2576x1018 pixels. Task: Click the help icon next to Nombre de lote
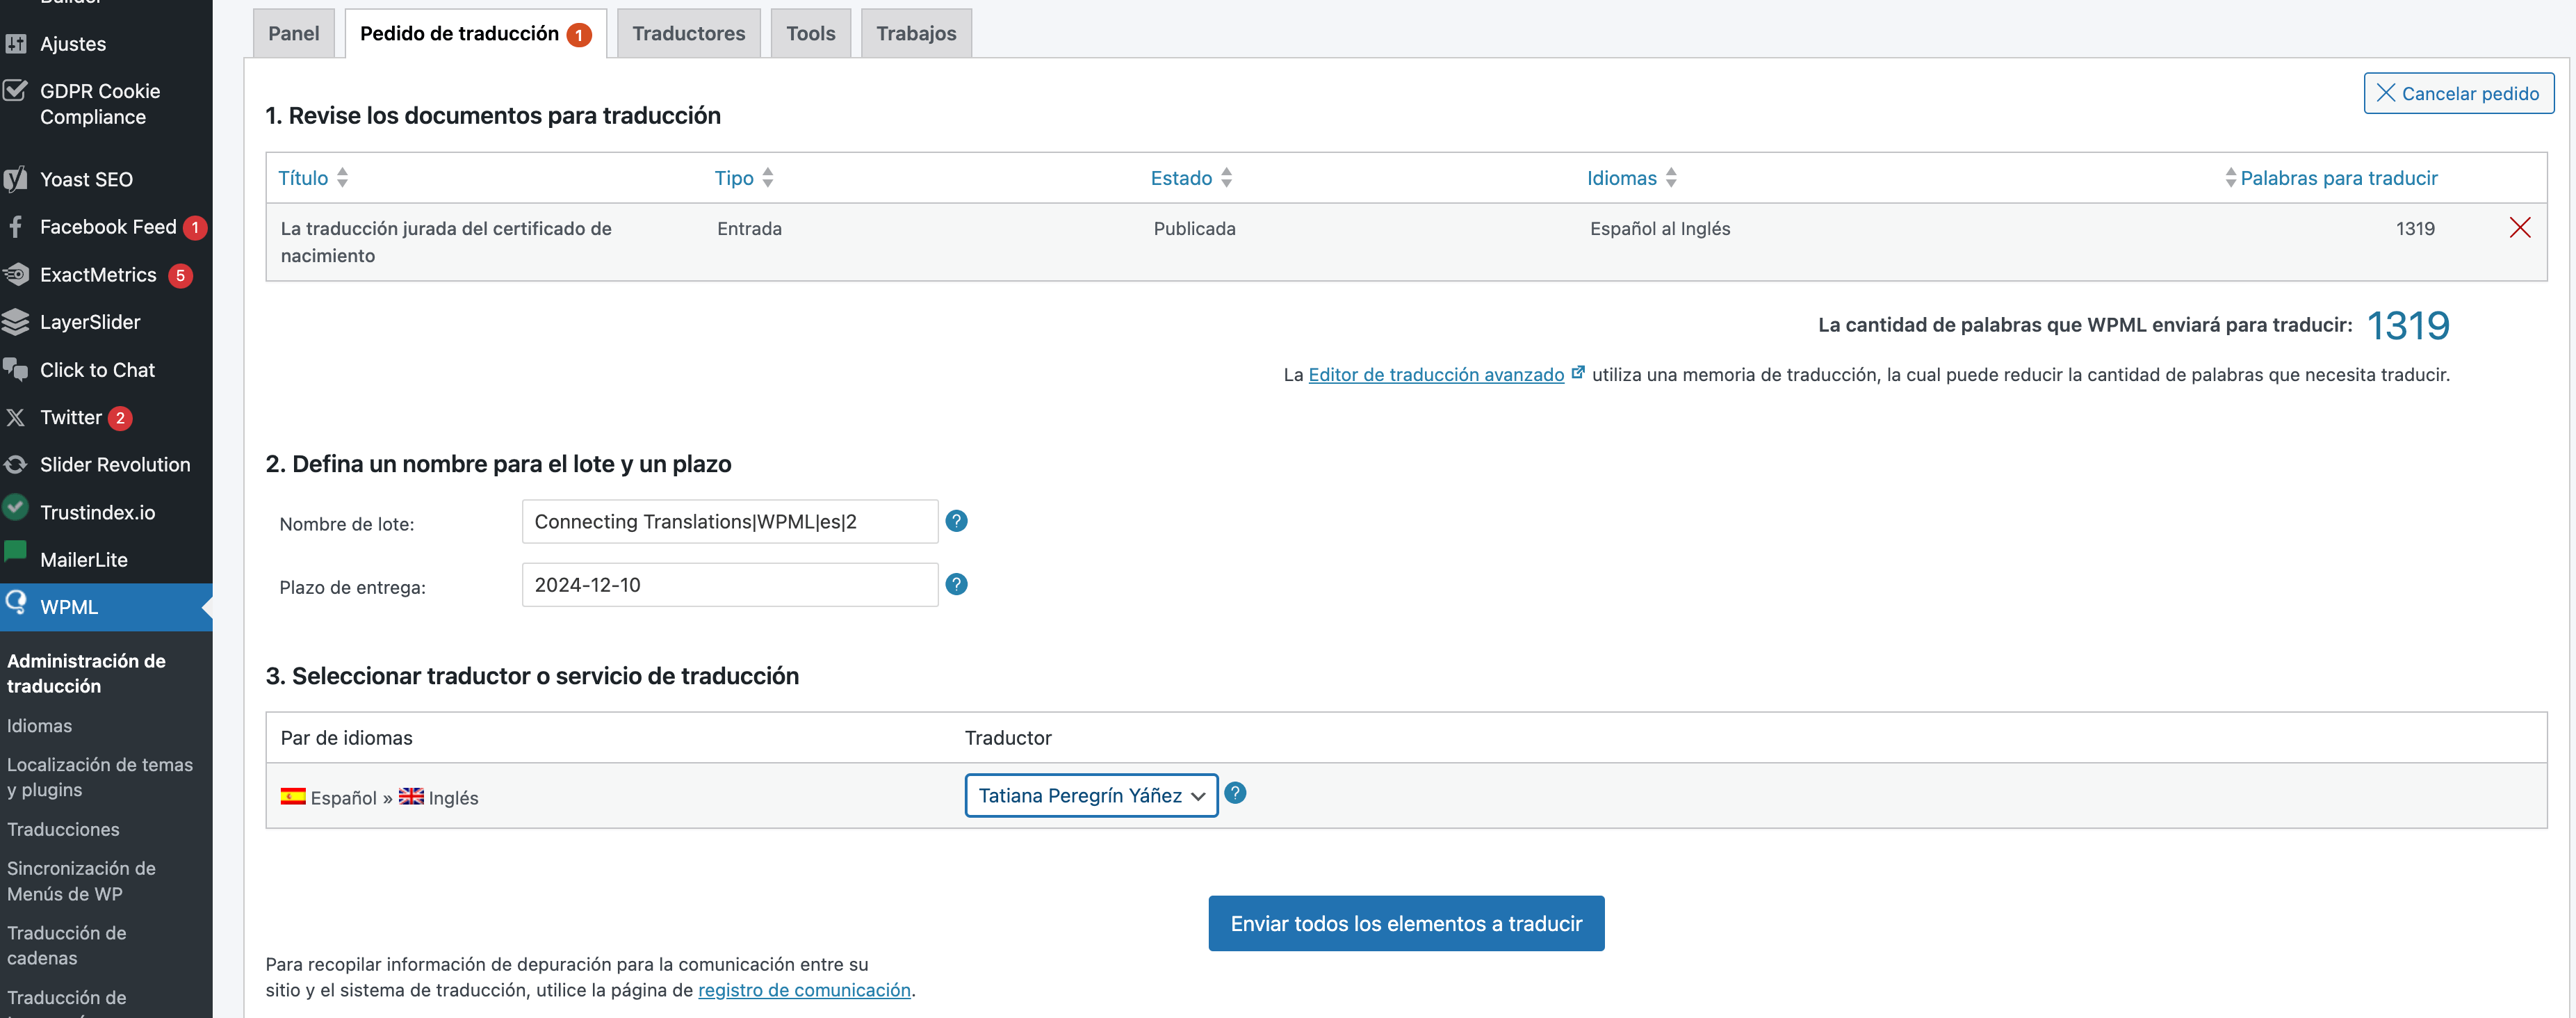tap(956, 521)
